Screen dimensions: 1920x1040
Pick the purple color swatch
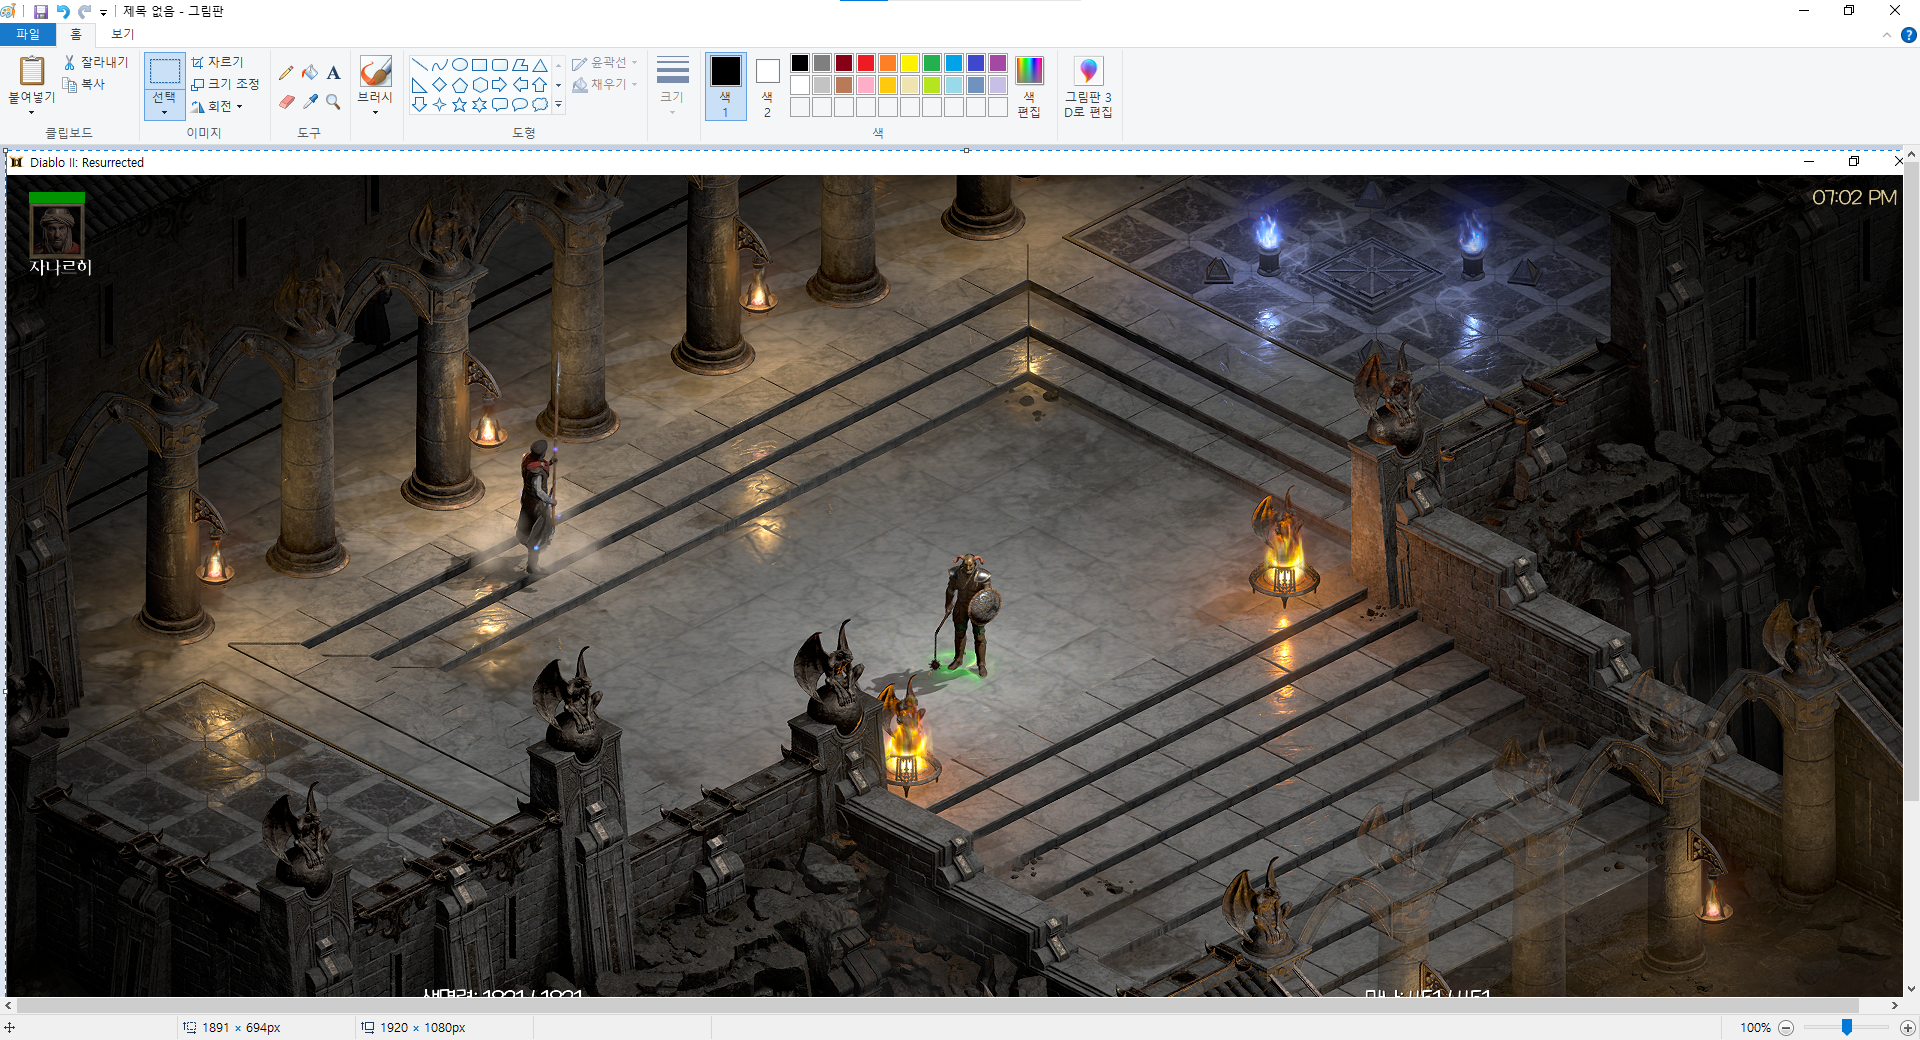coord(998,63)
